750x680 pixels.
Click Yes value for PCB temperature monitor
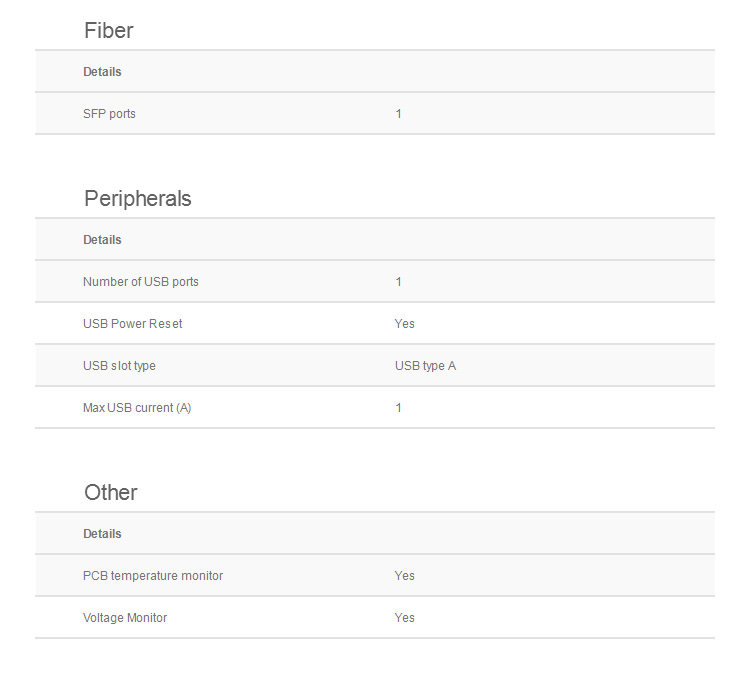[x=405, y=576]
